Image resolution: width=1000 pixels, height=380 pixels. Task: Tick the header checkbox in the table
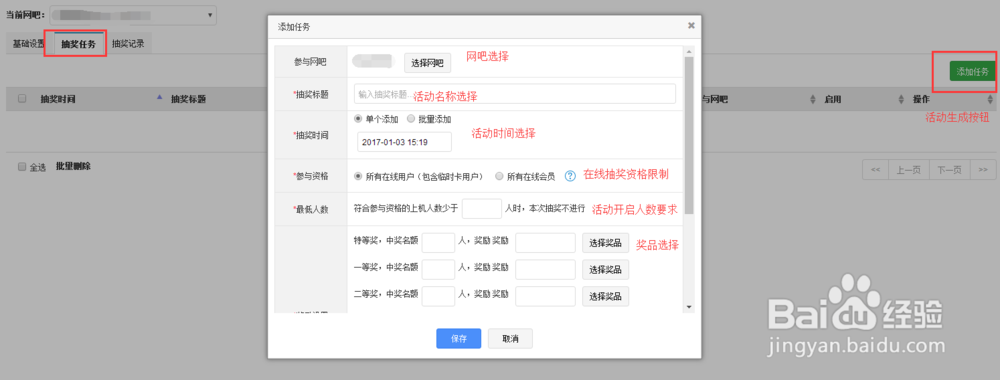point(22,99)
